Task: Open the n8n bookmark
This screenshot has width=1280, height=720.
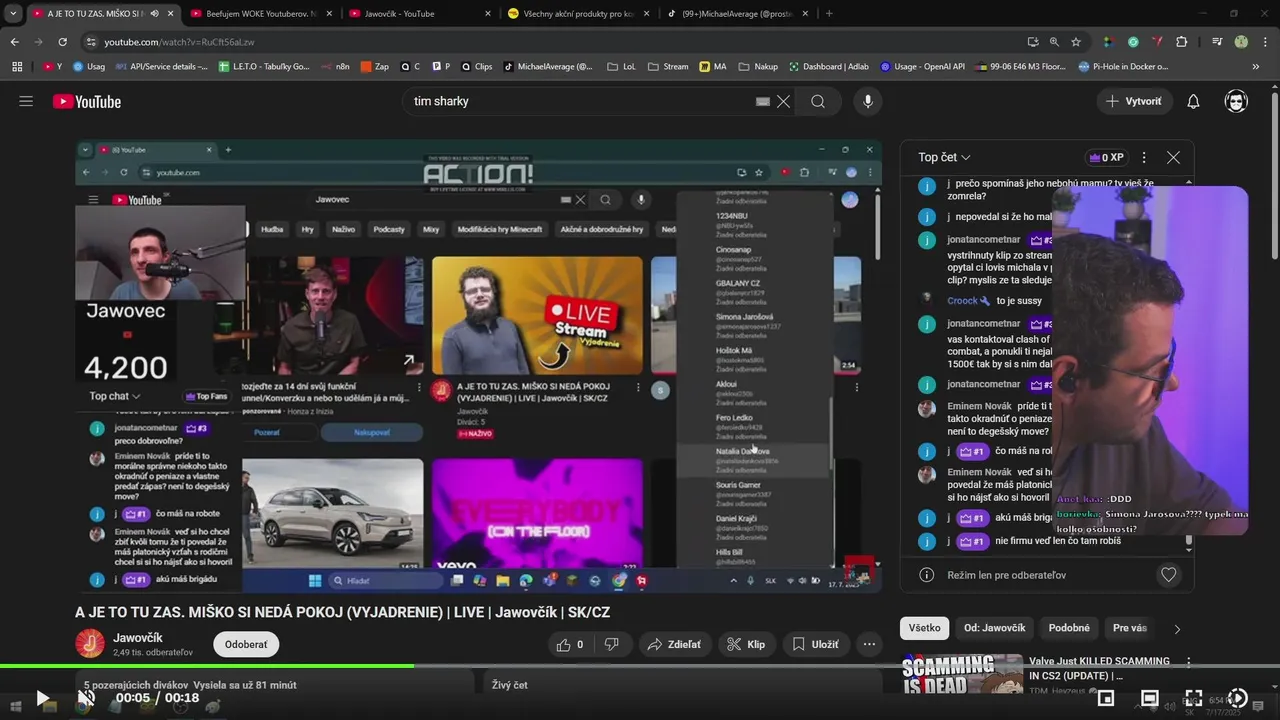Action: click(x=335, y=67)
